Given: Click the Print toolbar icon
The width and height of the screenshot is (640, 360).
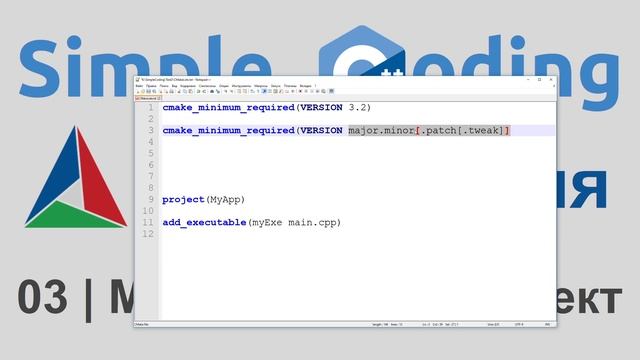Looking at the screenshot, I should [x=171, y=91].
